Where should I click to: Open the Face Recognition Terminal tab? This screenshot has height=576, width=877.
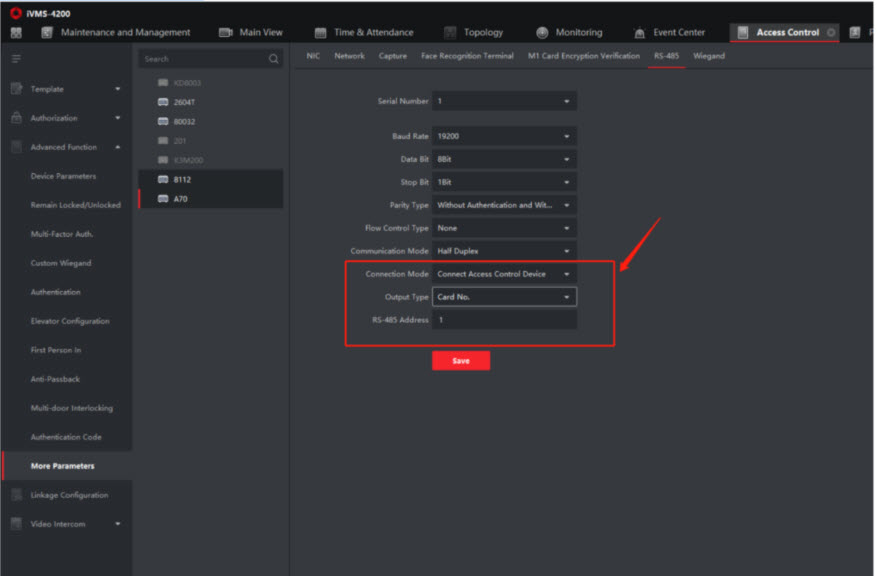tap(467, 56)
